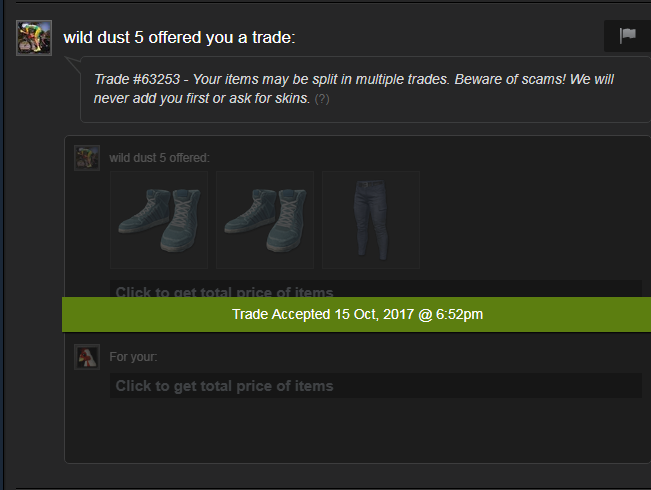This screenshot has height=490, width=651.
Task: Open wild dust 5's large avatar
Action: click(x=34, y=38)
